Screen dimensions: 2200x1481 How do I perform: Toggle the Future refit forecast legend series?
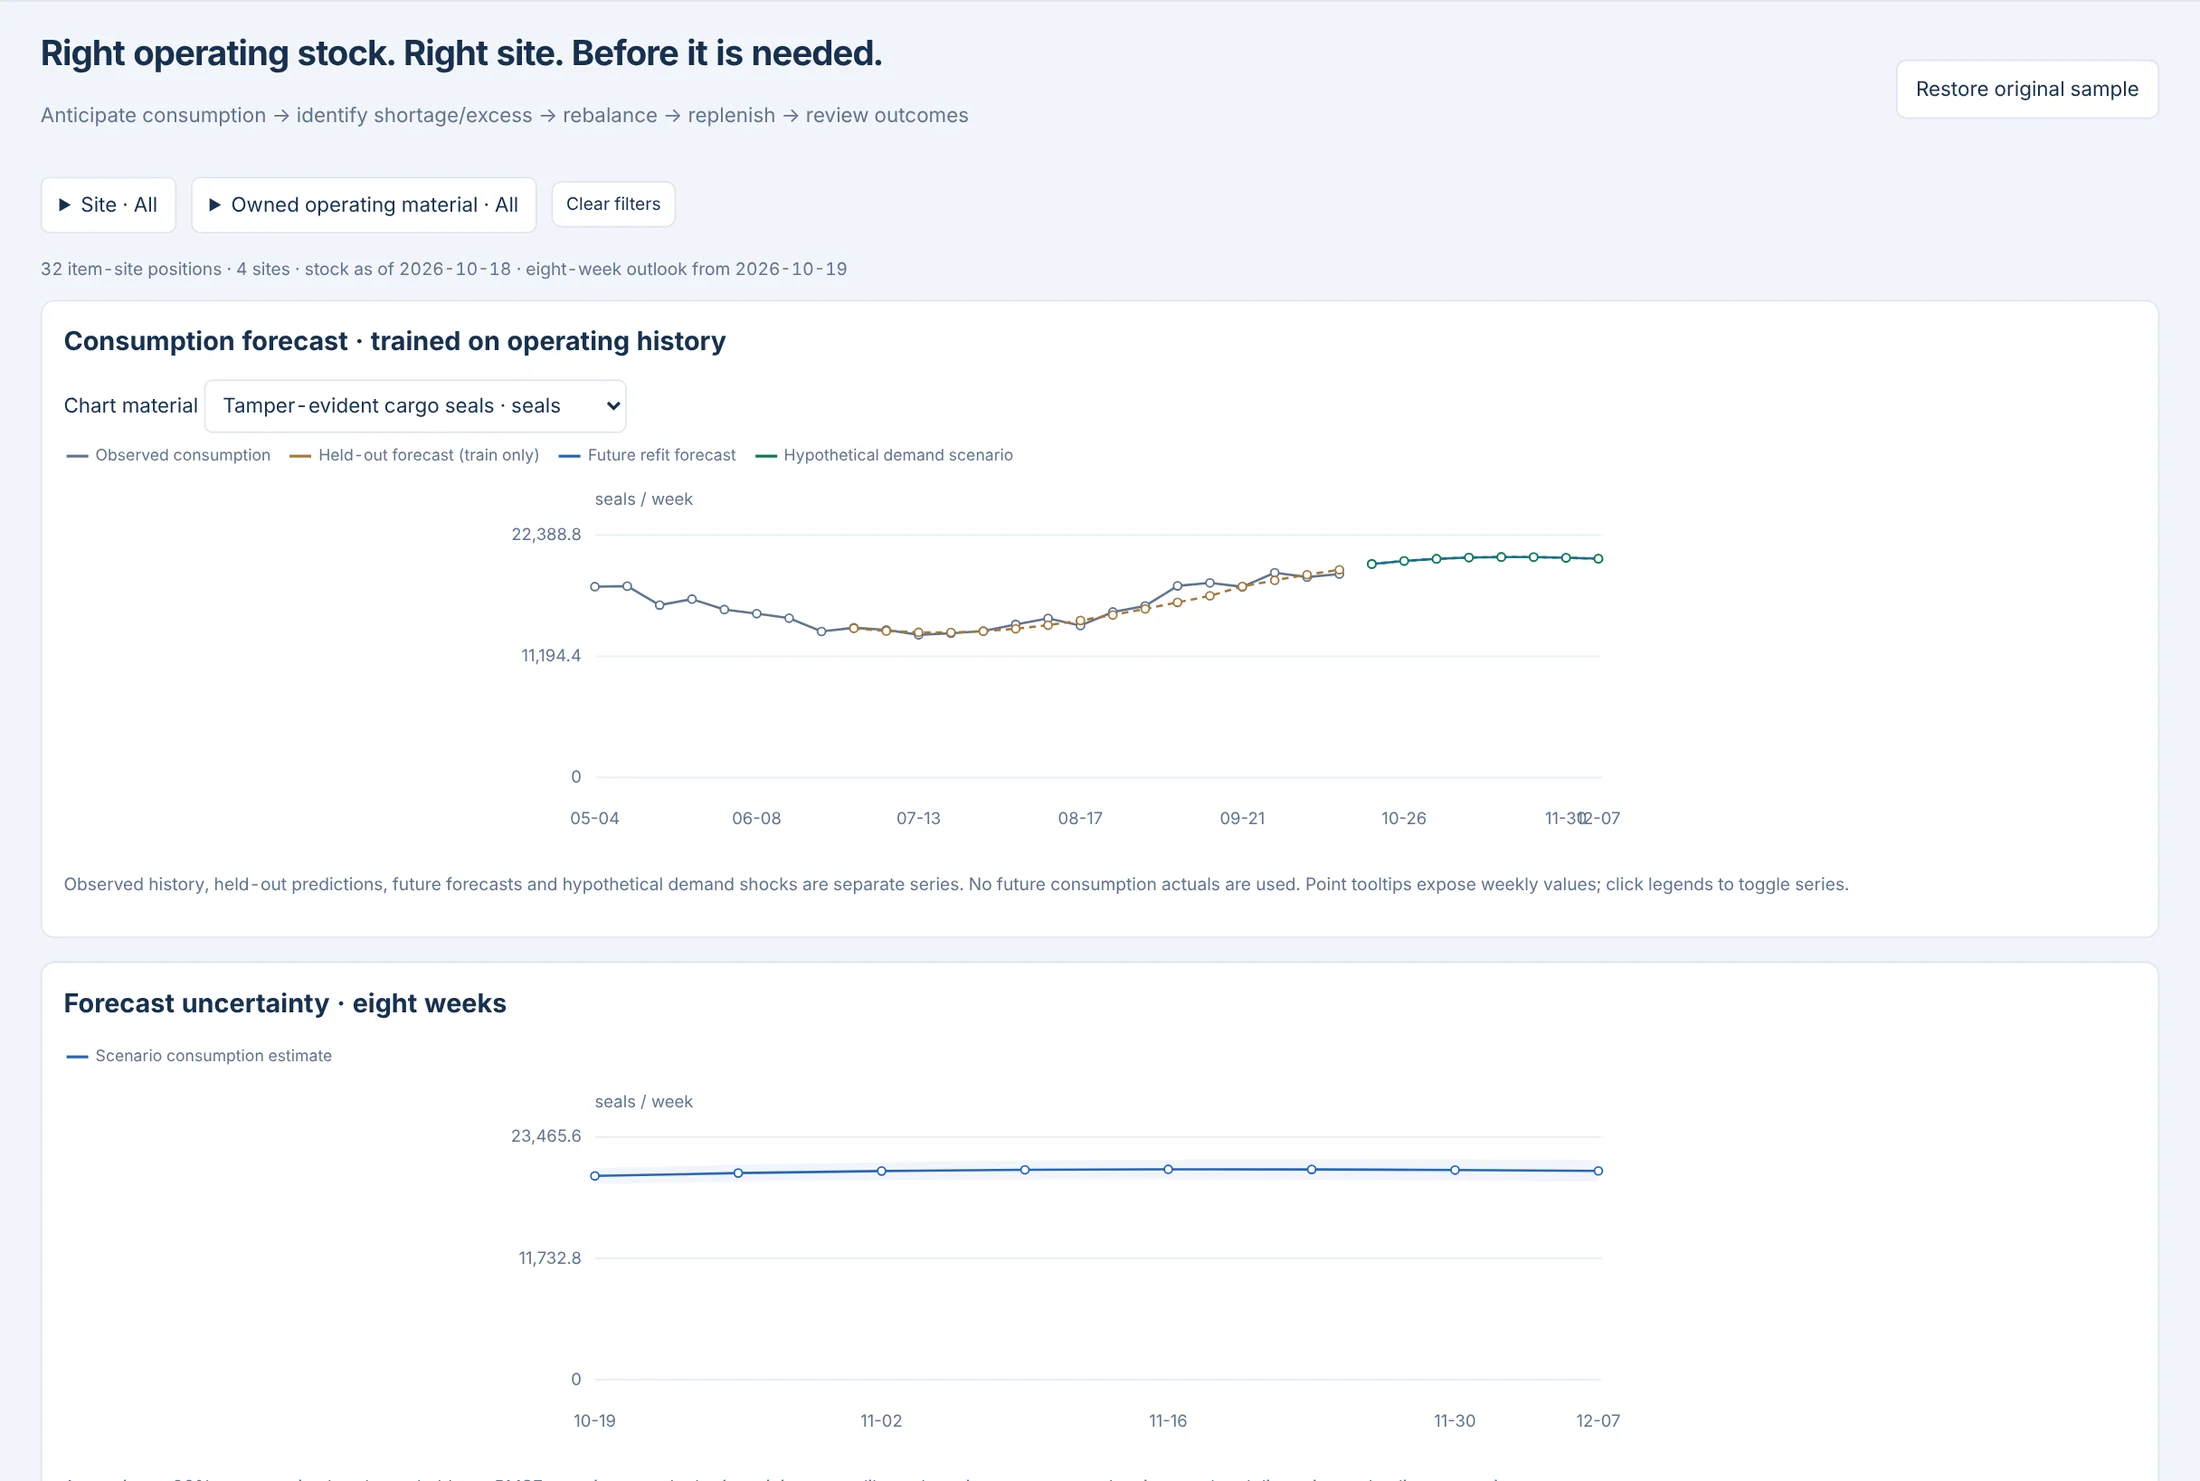click(647, 455)
